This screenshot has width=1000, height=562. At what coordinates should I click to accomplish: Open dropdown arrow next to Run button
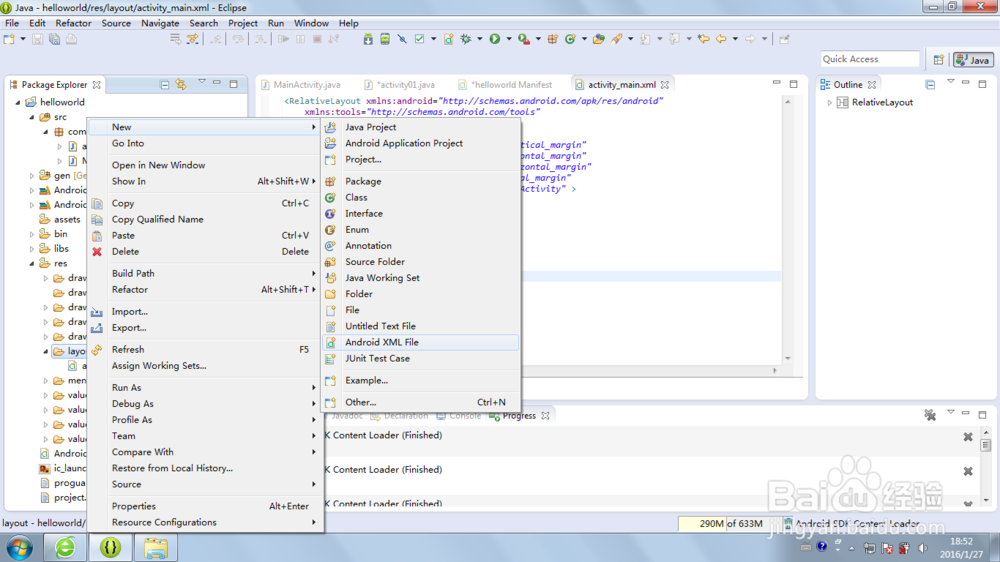click(508, 39)
